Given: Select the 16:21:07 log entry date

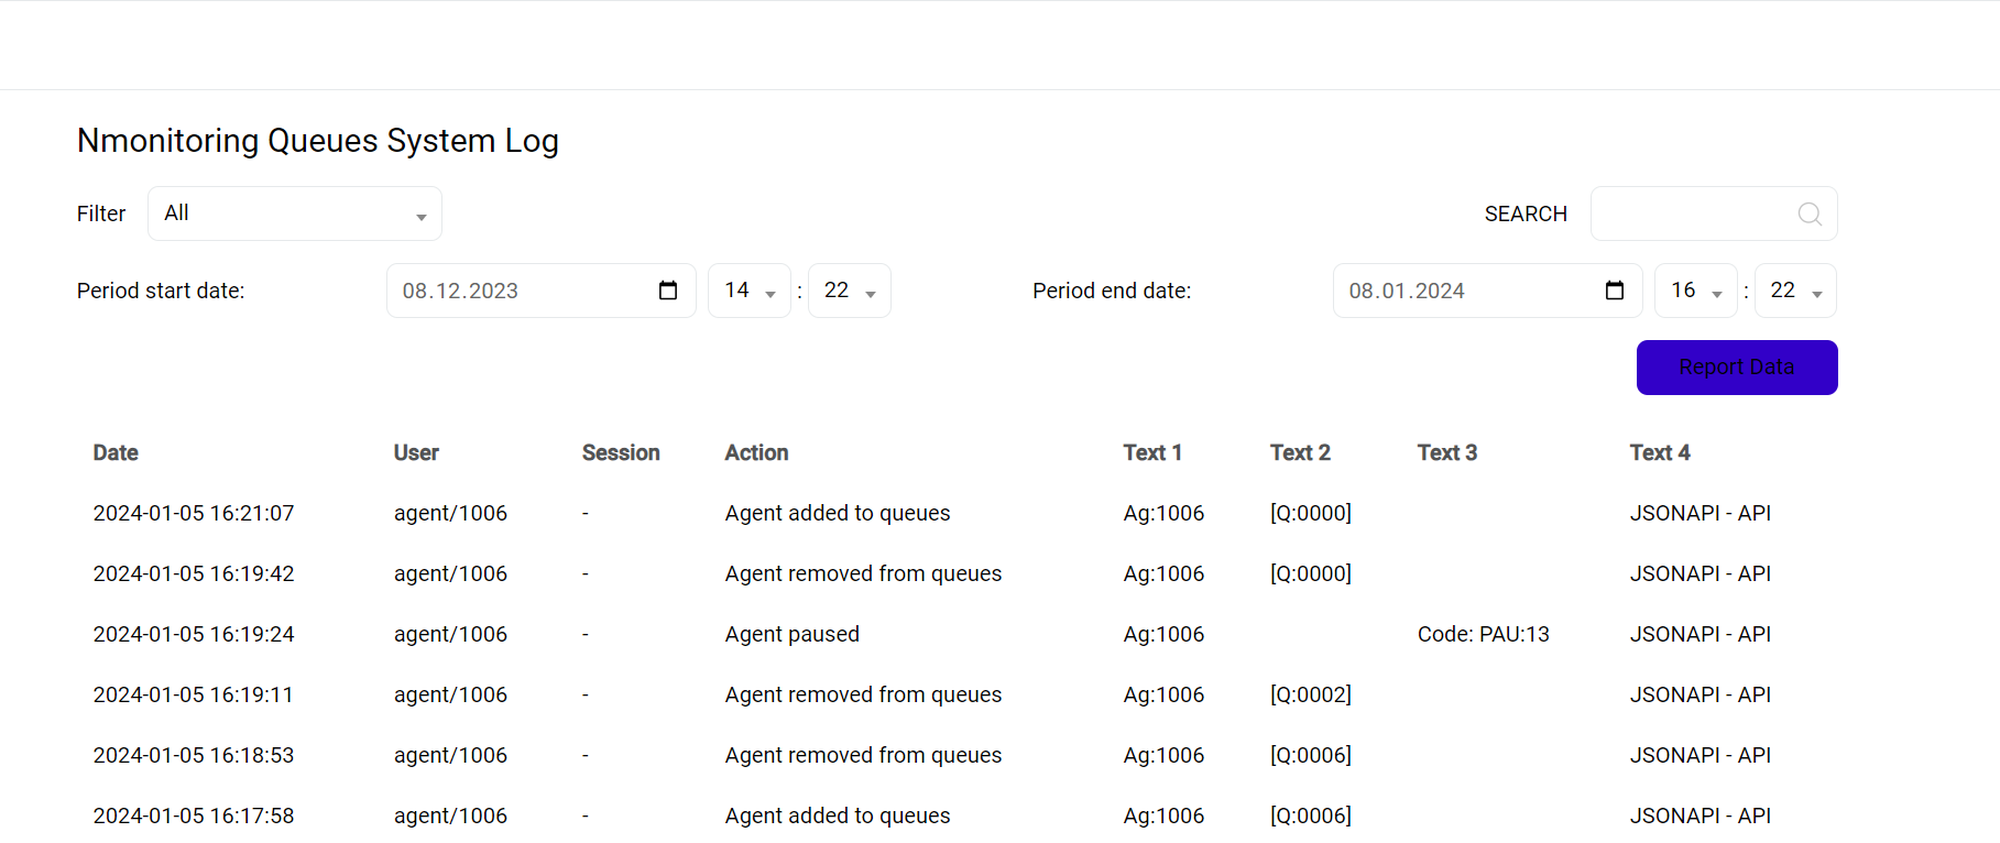Looking at the screenshot, I should (193, 513).
